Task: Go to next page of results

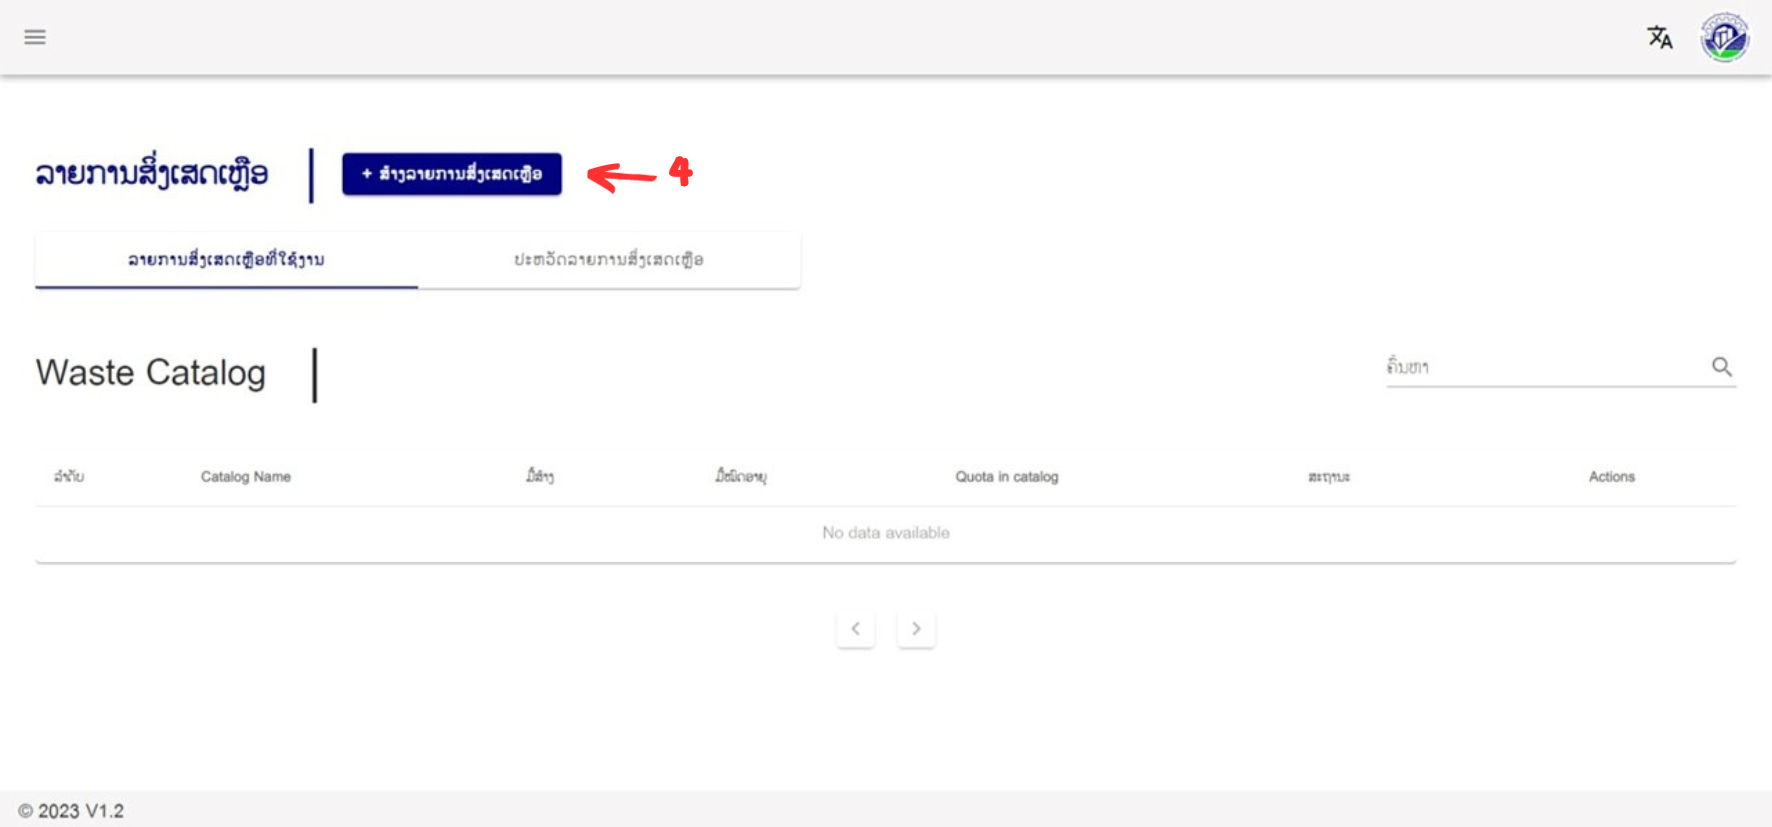Action: [x=916, y=629]
